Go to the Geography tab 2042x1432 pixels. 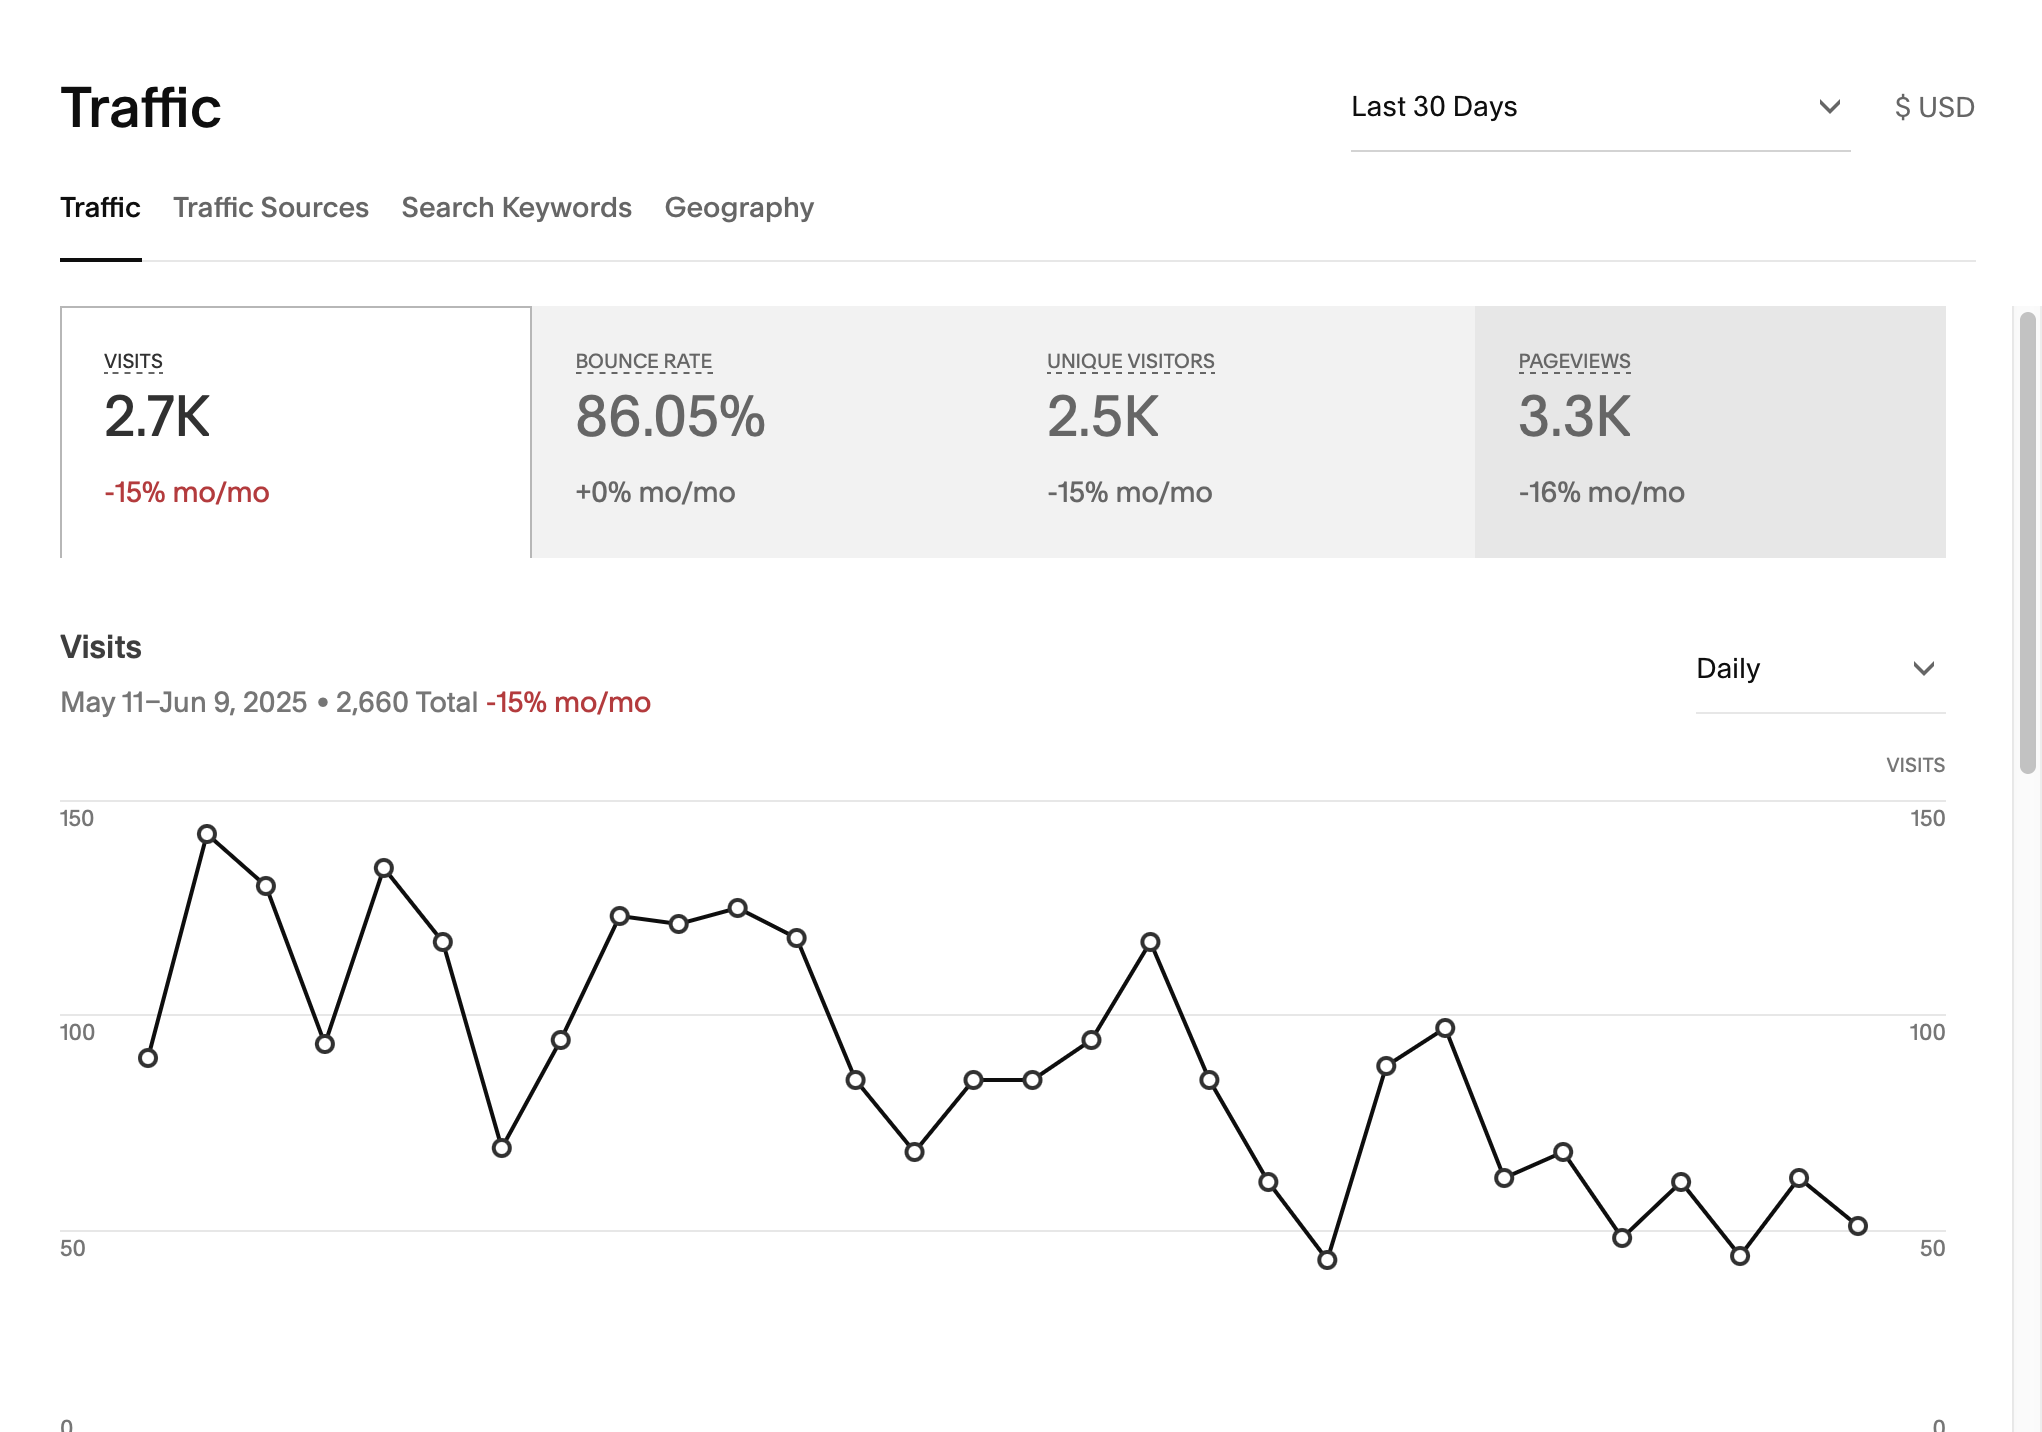click(739, 207)
